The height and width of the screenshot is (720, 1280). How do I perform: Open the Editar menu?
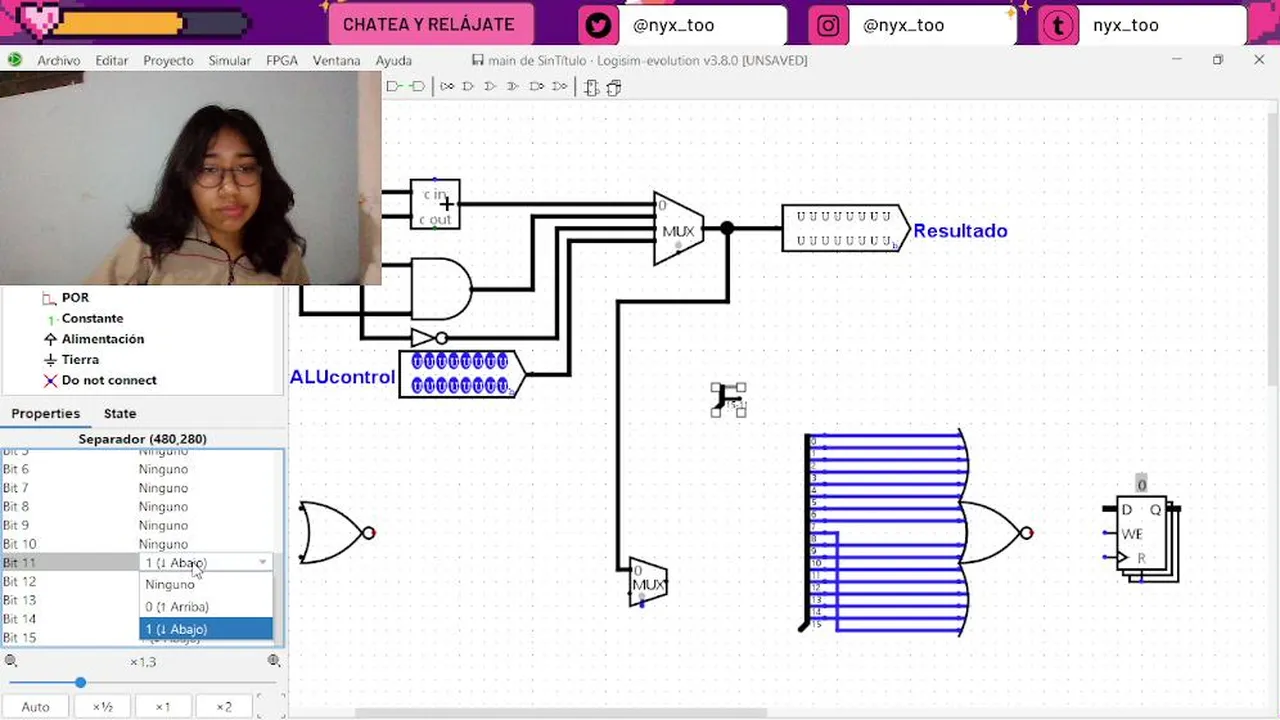pos(112,60)
